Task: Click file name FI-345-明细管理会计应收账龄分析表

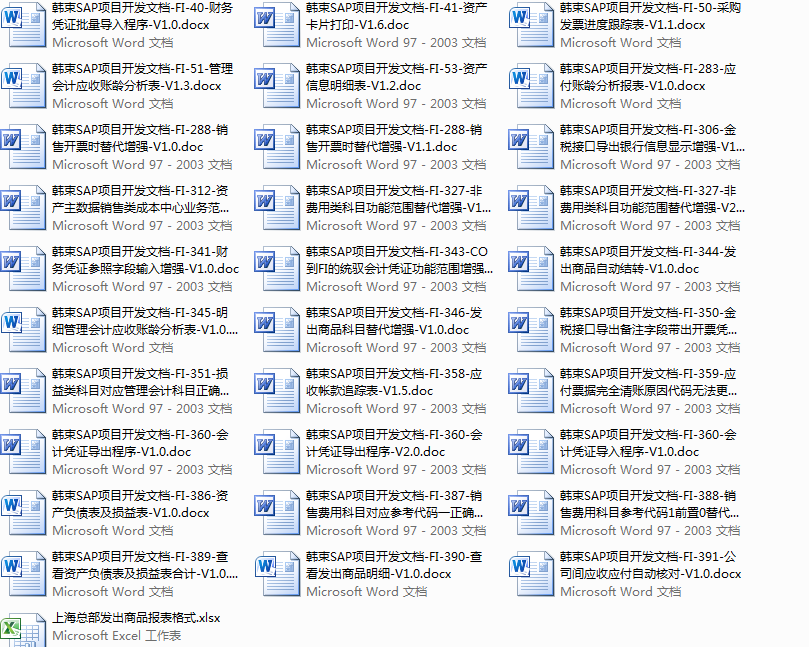Action: (x=145, y=320)
